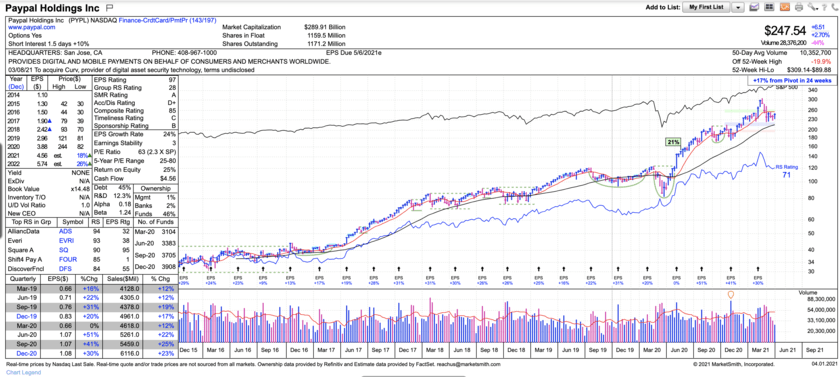
Task: Click the Group RS Rating row
Action: (136, 87)
